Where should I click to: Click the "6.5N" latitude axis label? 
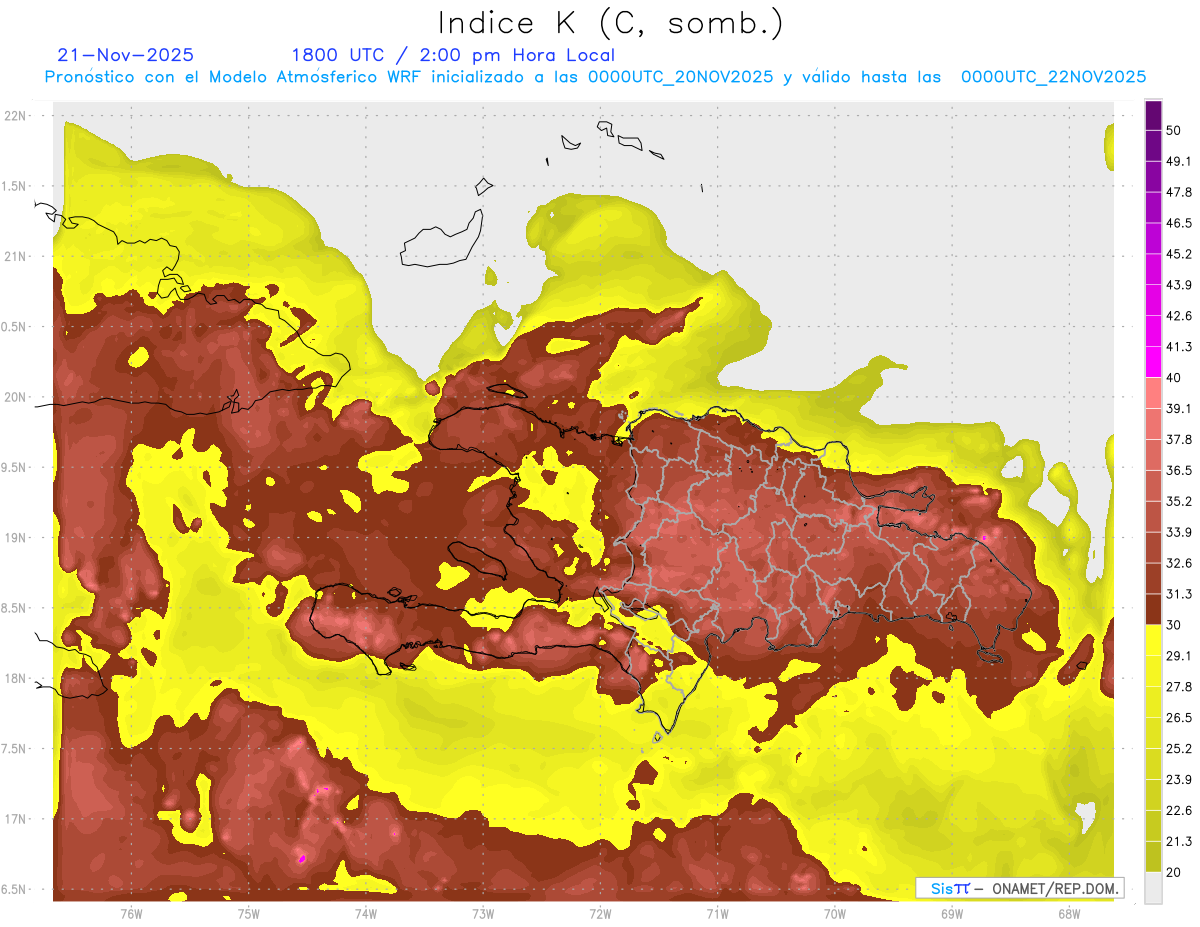coord(13,889)
